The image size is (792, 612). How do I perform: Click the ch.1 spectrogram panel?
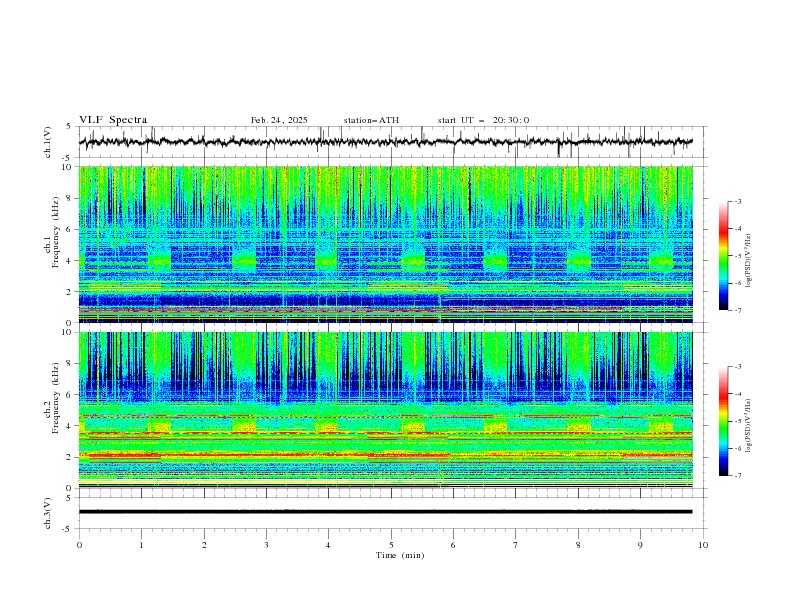coord(385,244)
